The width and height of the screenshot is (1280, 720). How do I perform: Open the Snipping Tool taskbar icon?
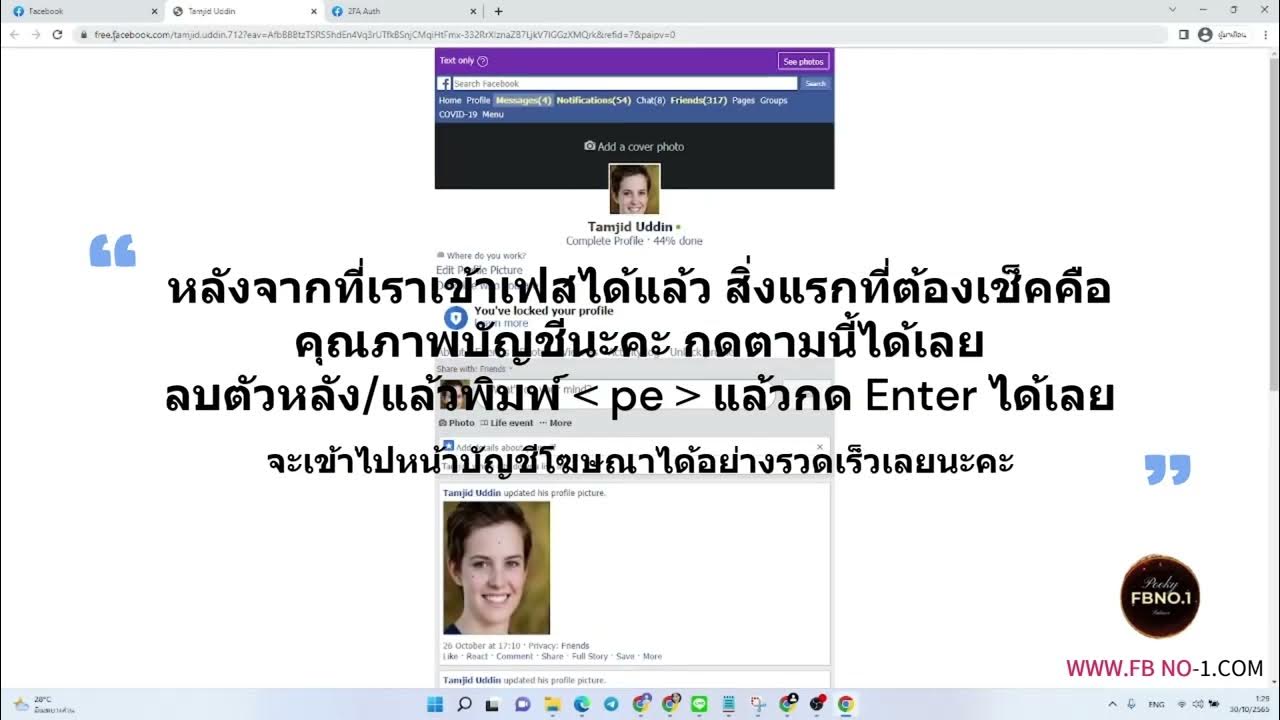758,704
